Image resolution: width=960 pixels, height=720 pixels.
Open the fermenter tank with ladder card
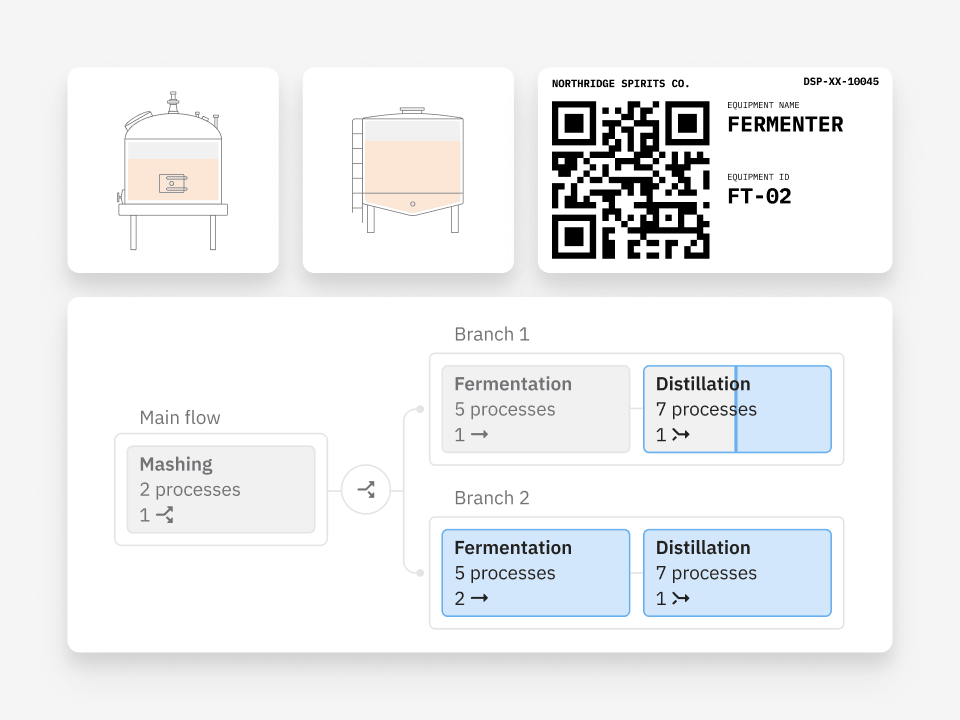pos(408,170)
